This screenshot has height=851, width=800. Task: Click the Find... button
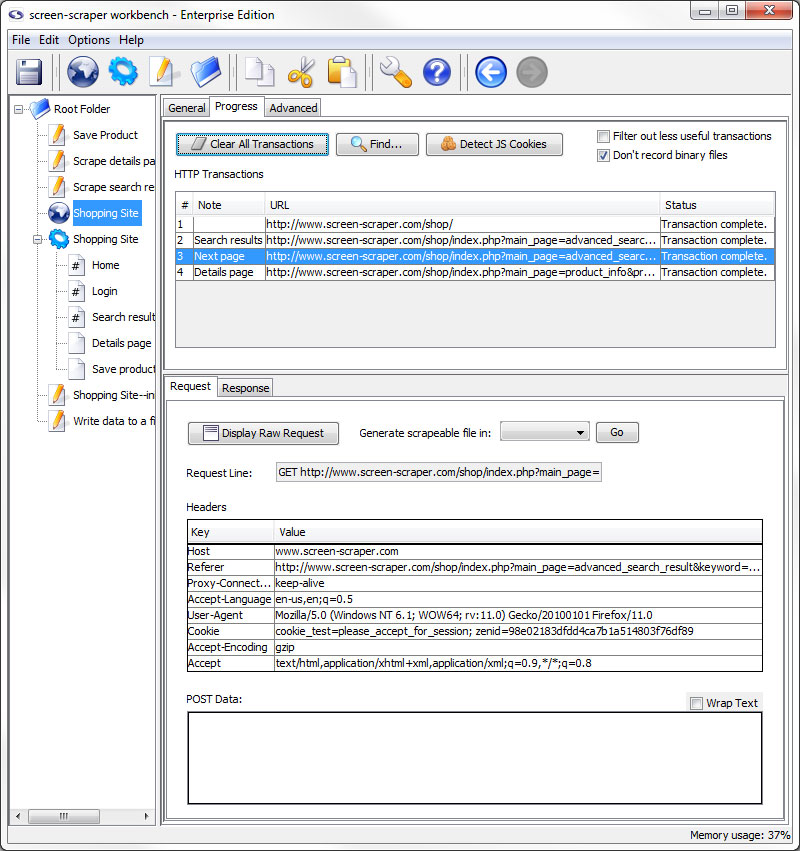click(x=377, y=144)
